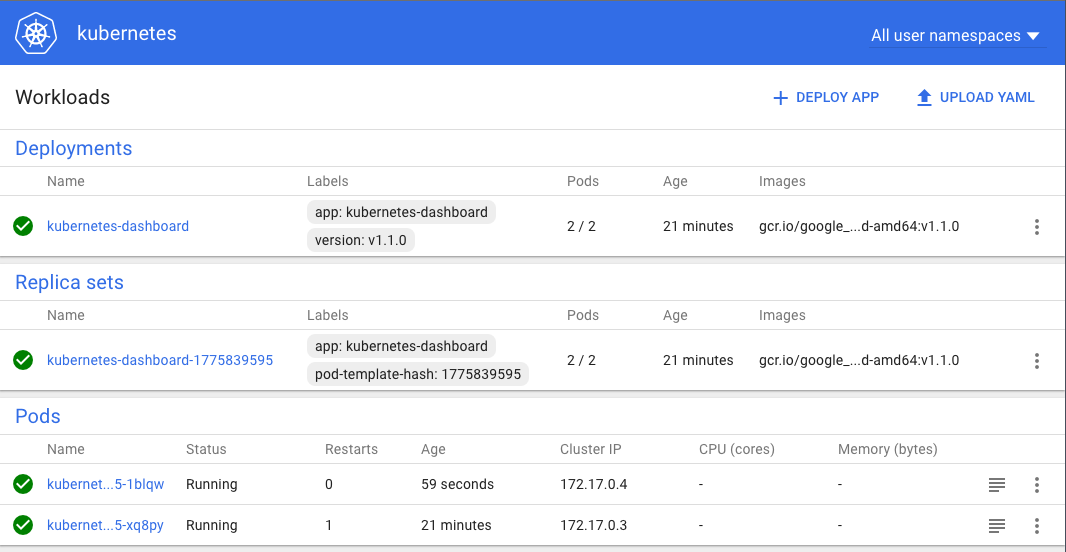Click green status check of 5-1blqw pod
Screen dimensions: 1066x552
(x=23, y=485)
